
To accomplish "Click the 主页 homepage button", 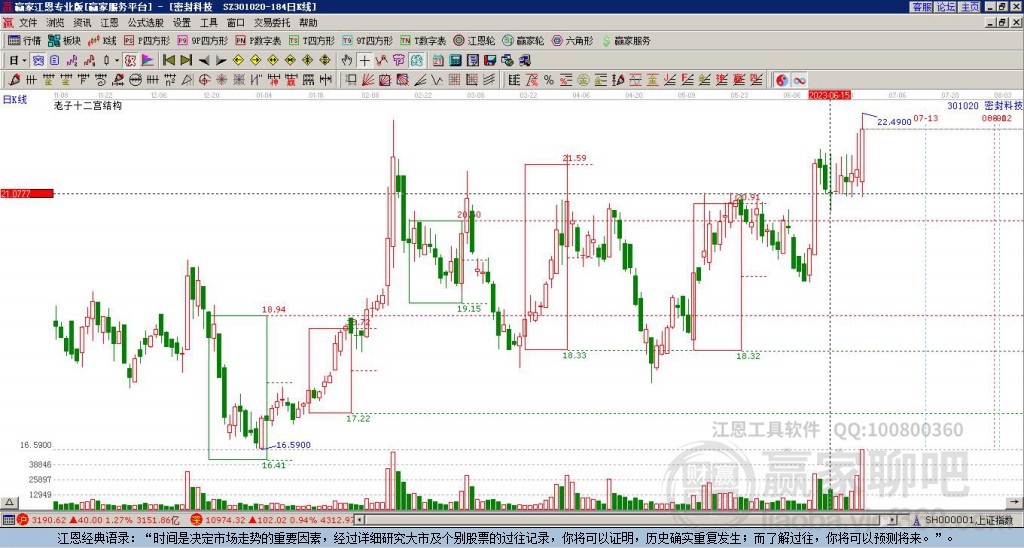I will pos(970,7).
